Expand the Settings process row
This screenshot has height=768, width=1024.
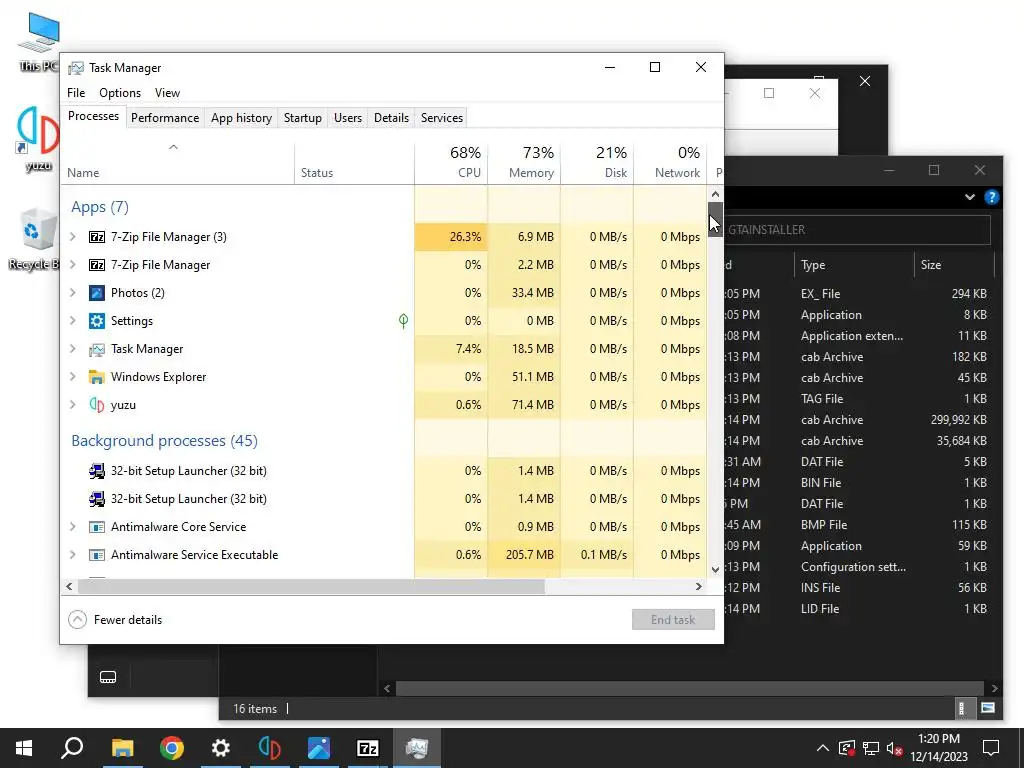click(x=73, y=321)
